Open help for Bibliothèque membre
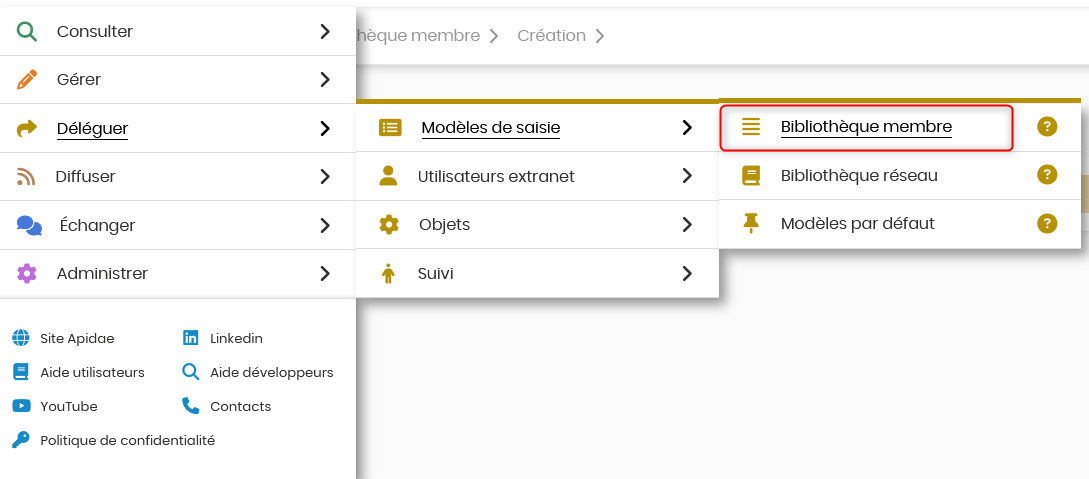 tap(1047, 127)
